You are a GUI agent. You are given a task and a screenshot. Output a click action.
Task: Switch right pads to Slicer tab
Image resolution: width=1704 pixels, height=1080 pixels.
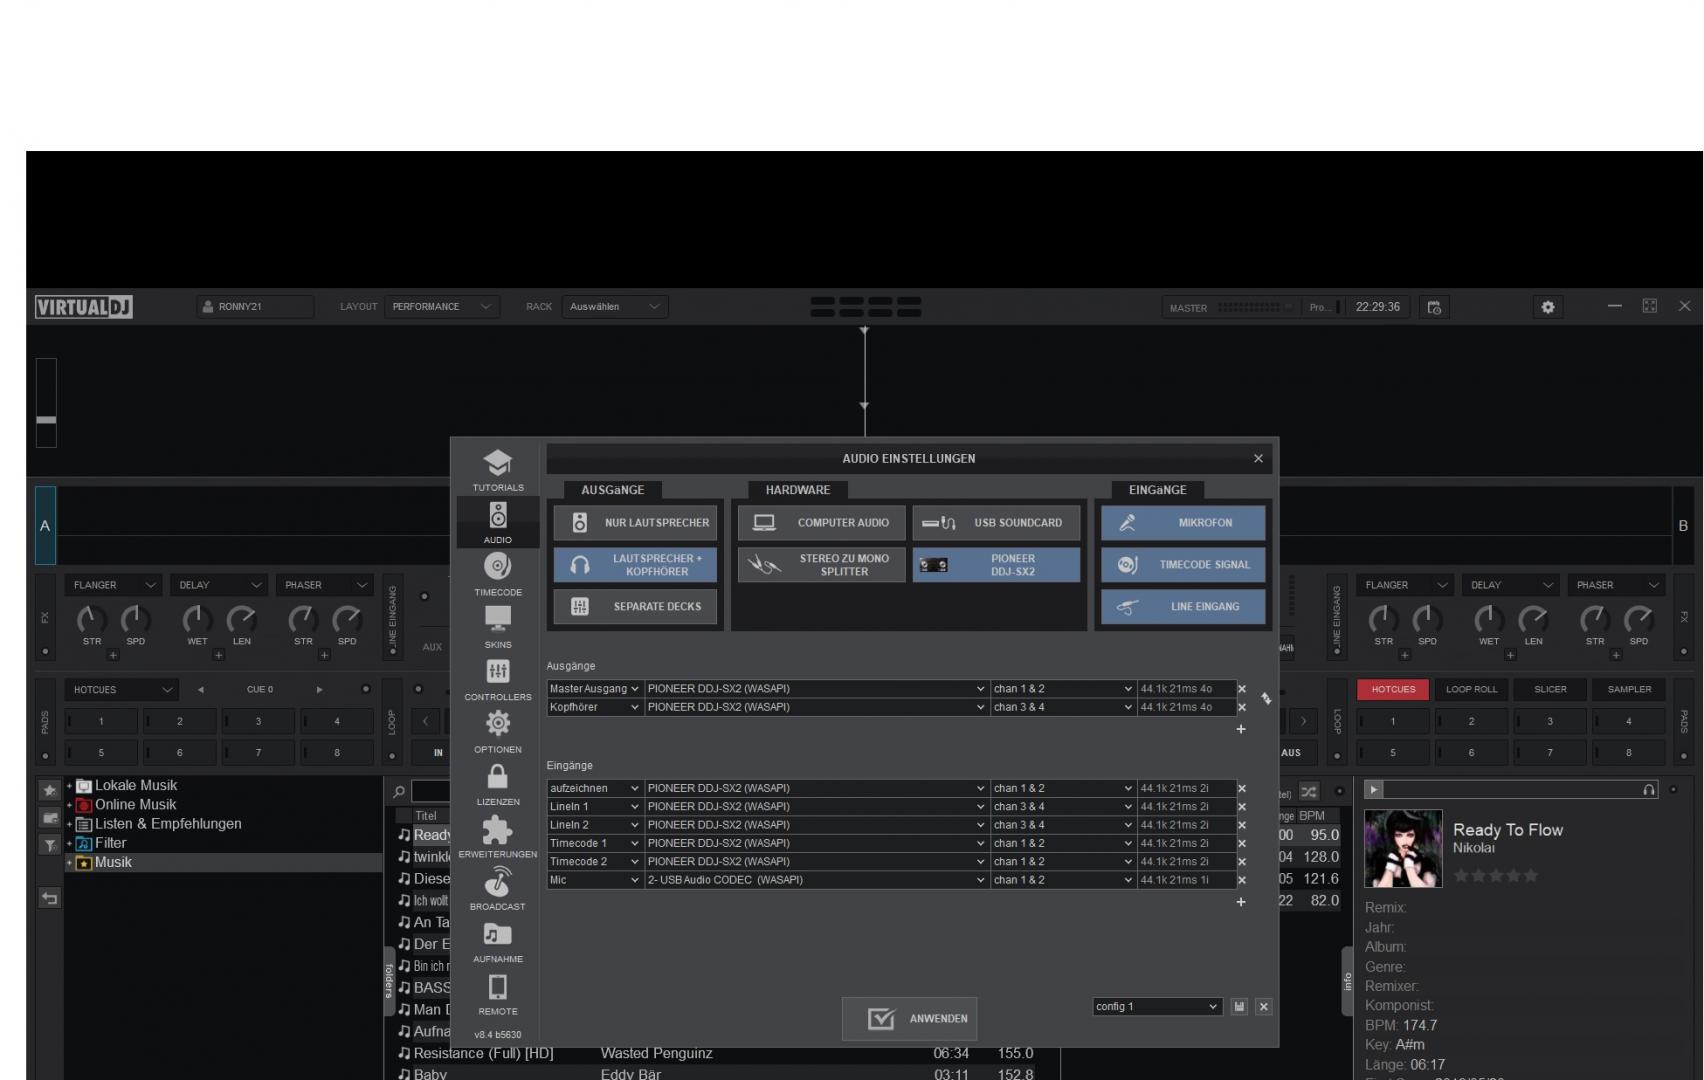click(1550, 690)
